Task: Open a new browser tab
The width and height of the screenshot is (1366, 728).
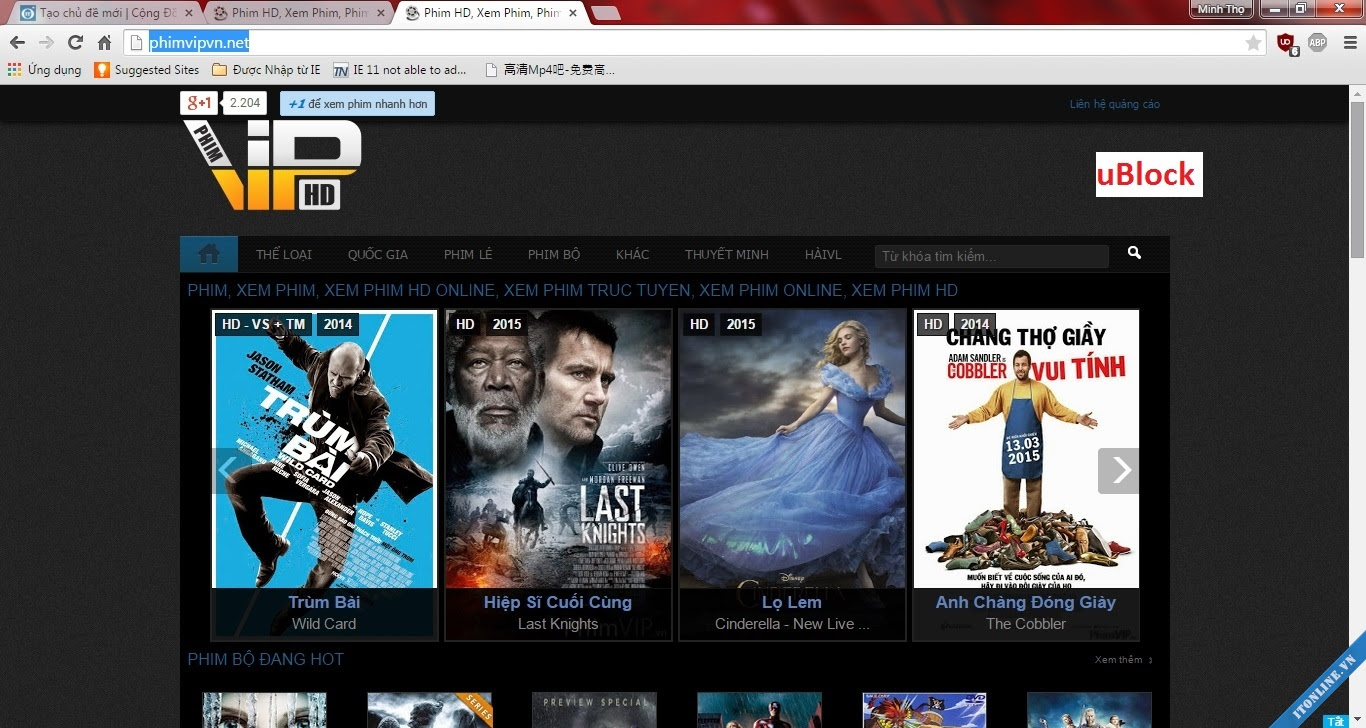Action: (605, 13)
